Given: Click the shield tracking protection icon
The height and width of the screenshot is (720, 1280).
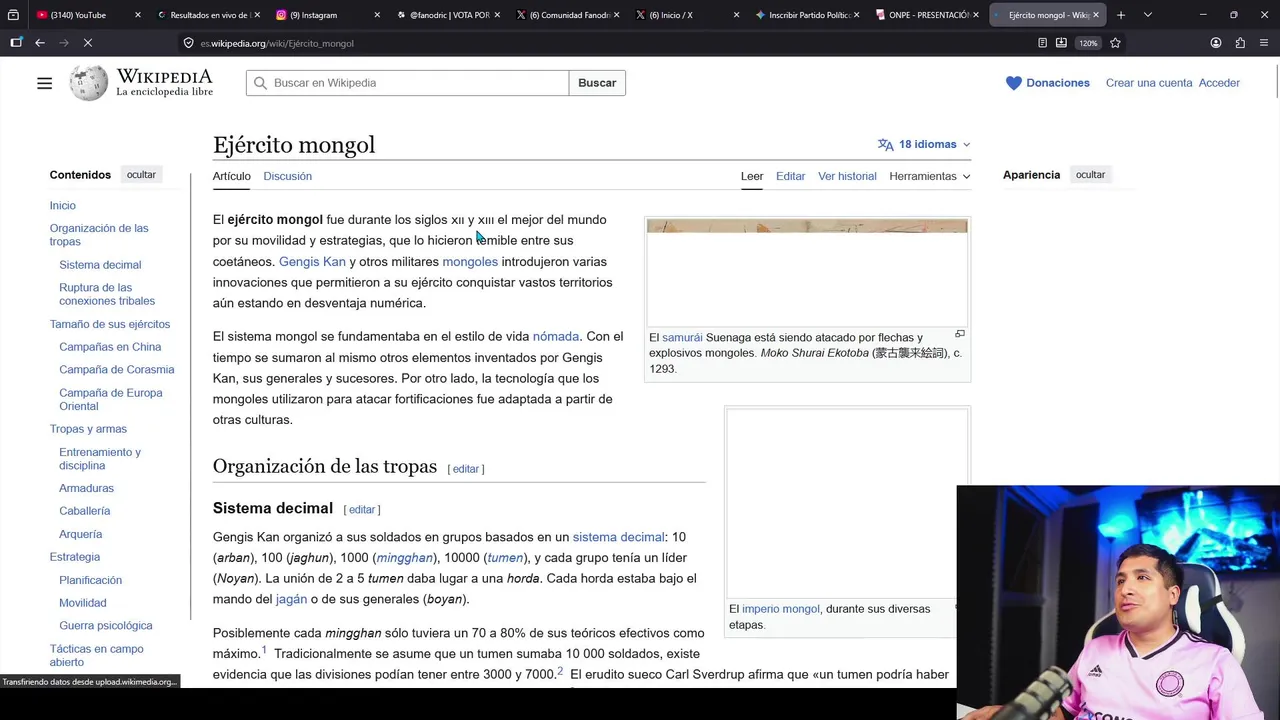Looking at the screenshot, I should 188,43.
